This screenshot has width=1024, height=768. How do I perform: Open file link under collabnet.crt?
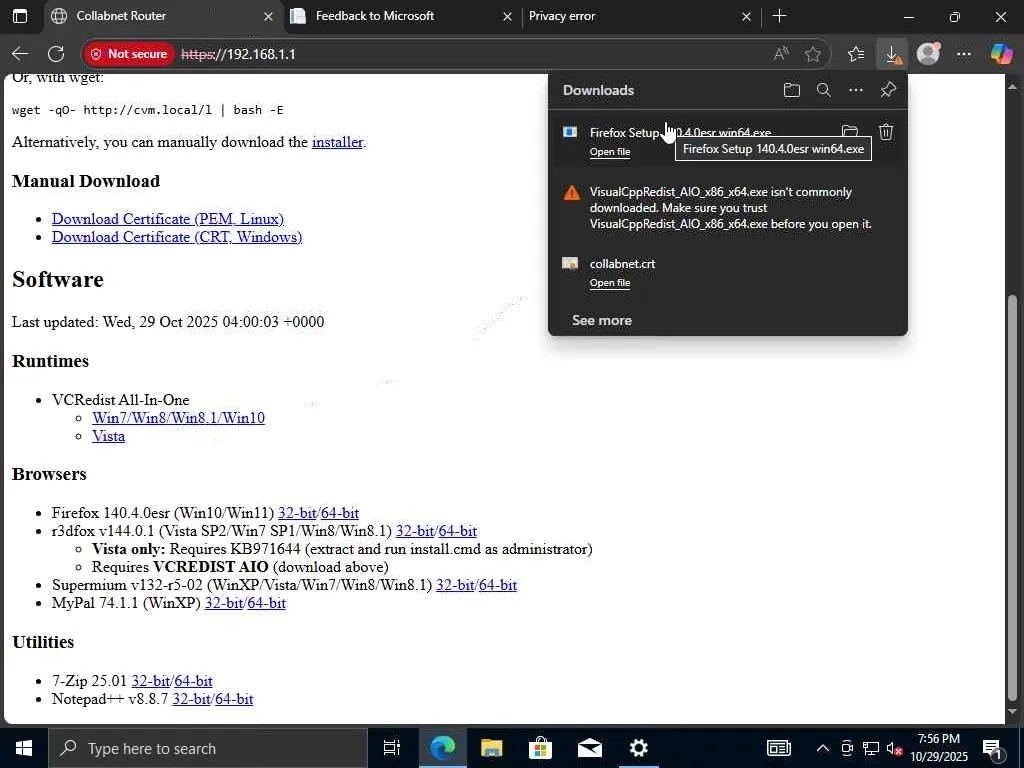[x=610, y=283]
